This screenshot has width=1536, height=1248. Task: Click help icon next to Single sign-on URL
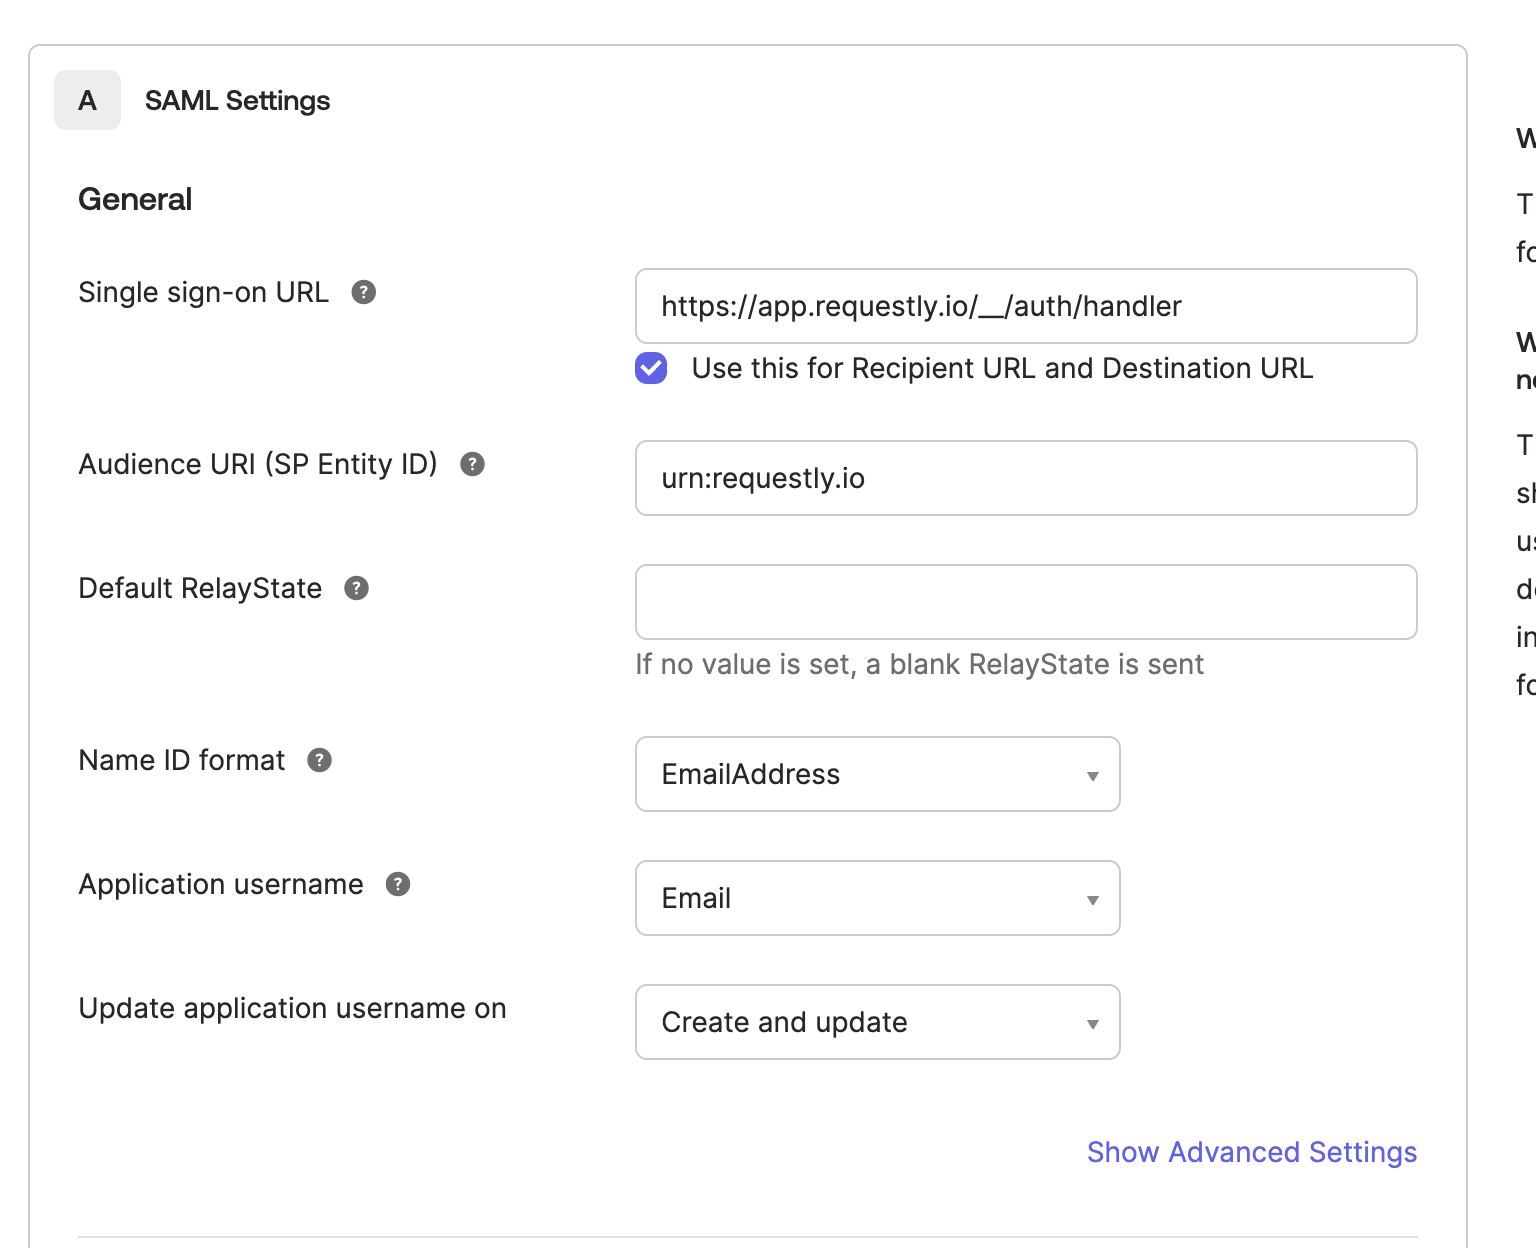coord(364,292)
